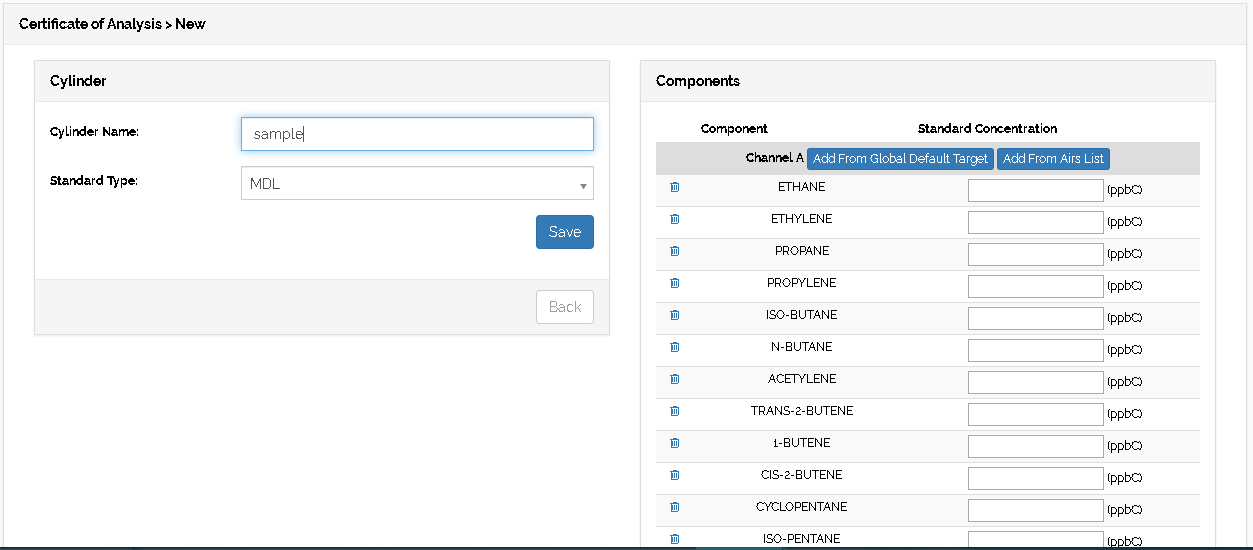
Task: Save the new cylinder
Action: pos(564,232)
